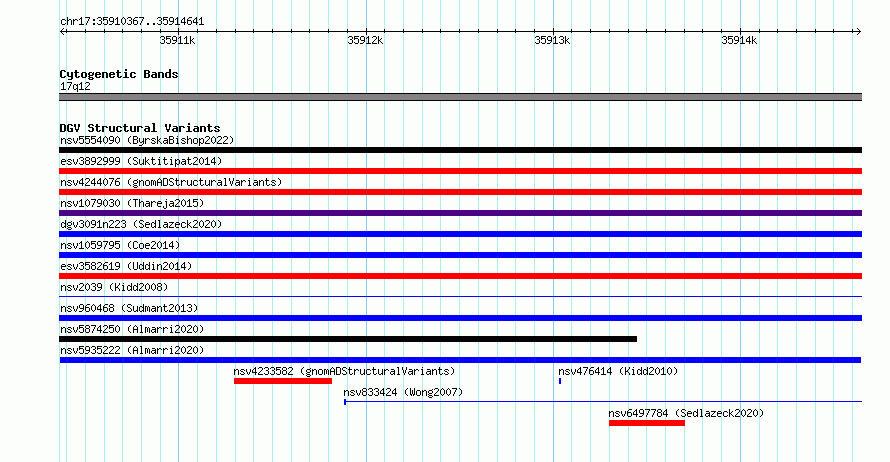Viewport: 890px width, 462px height.
Task: Click the gray 17q12 cytogenetic band bar
Action: click(460, 98)
